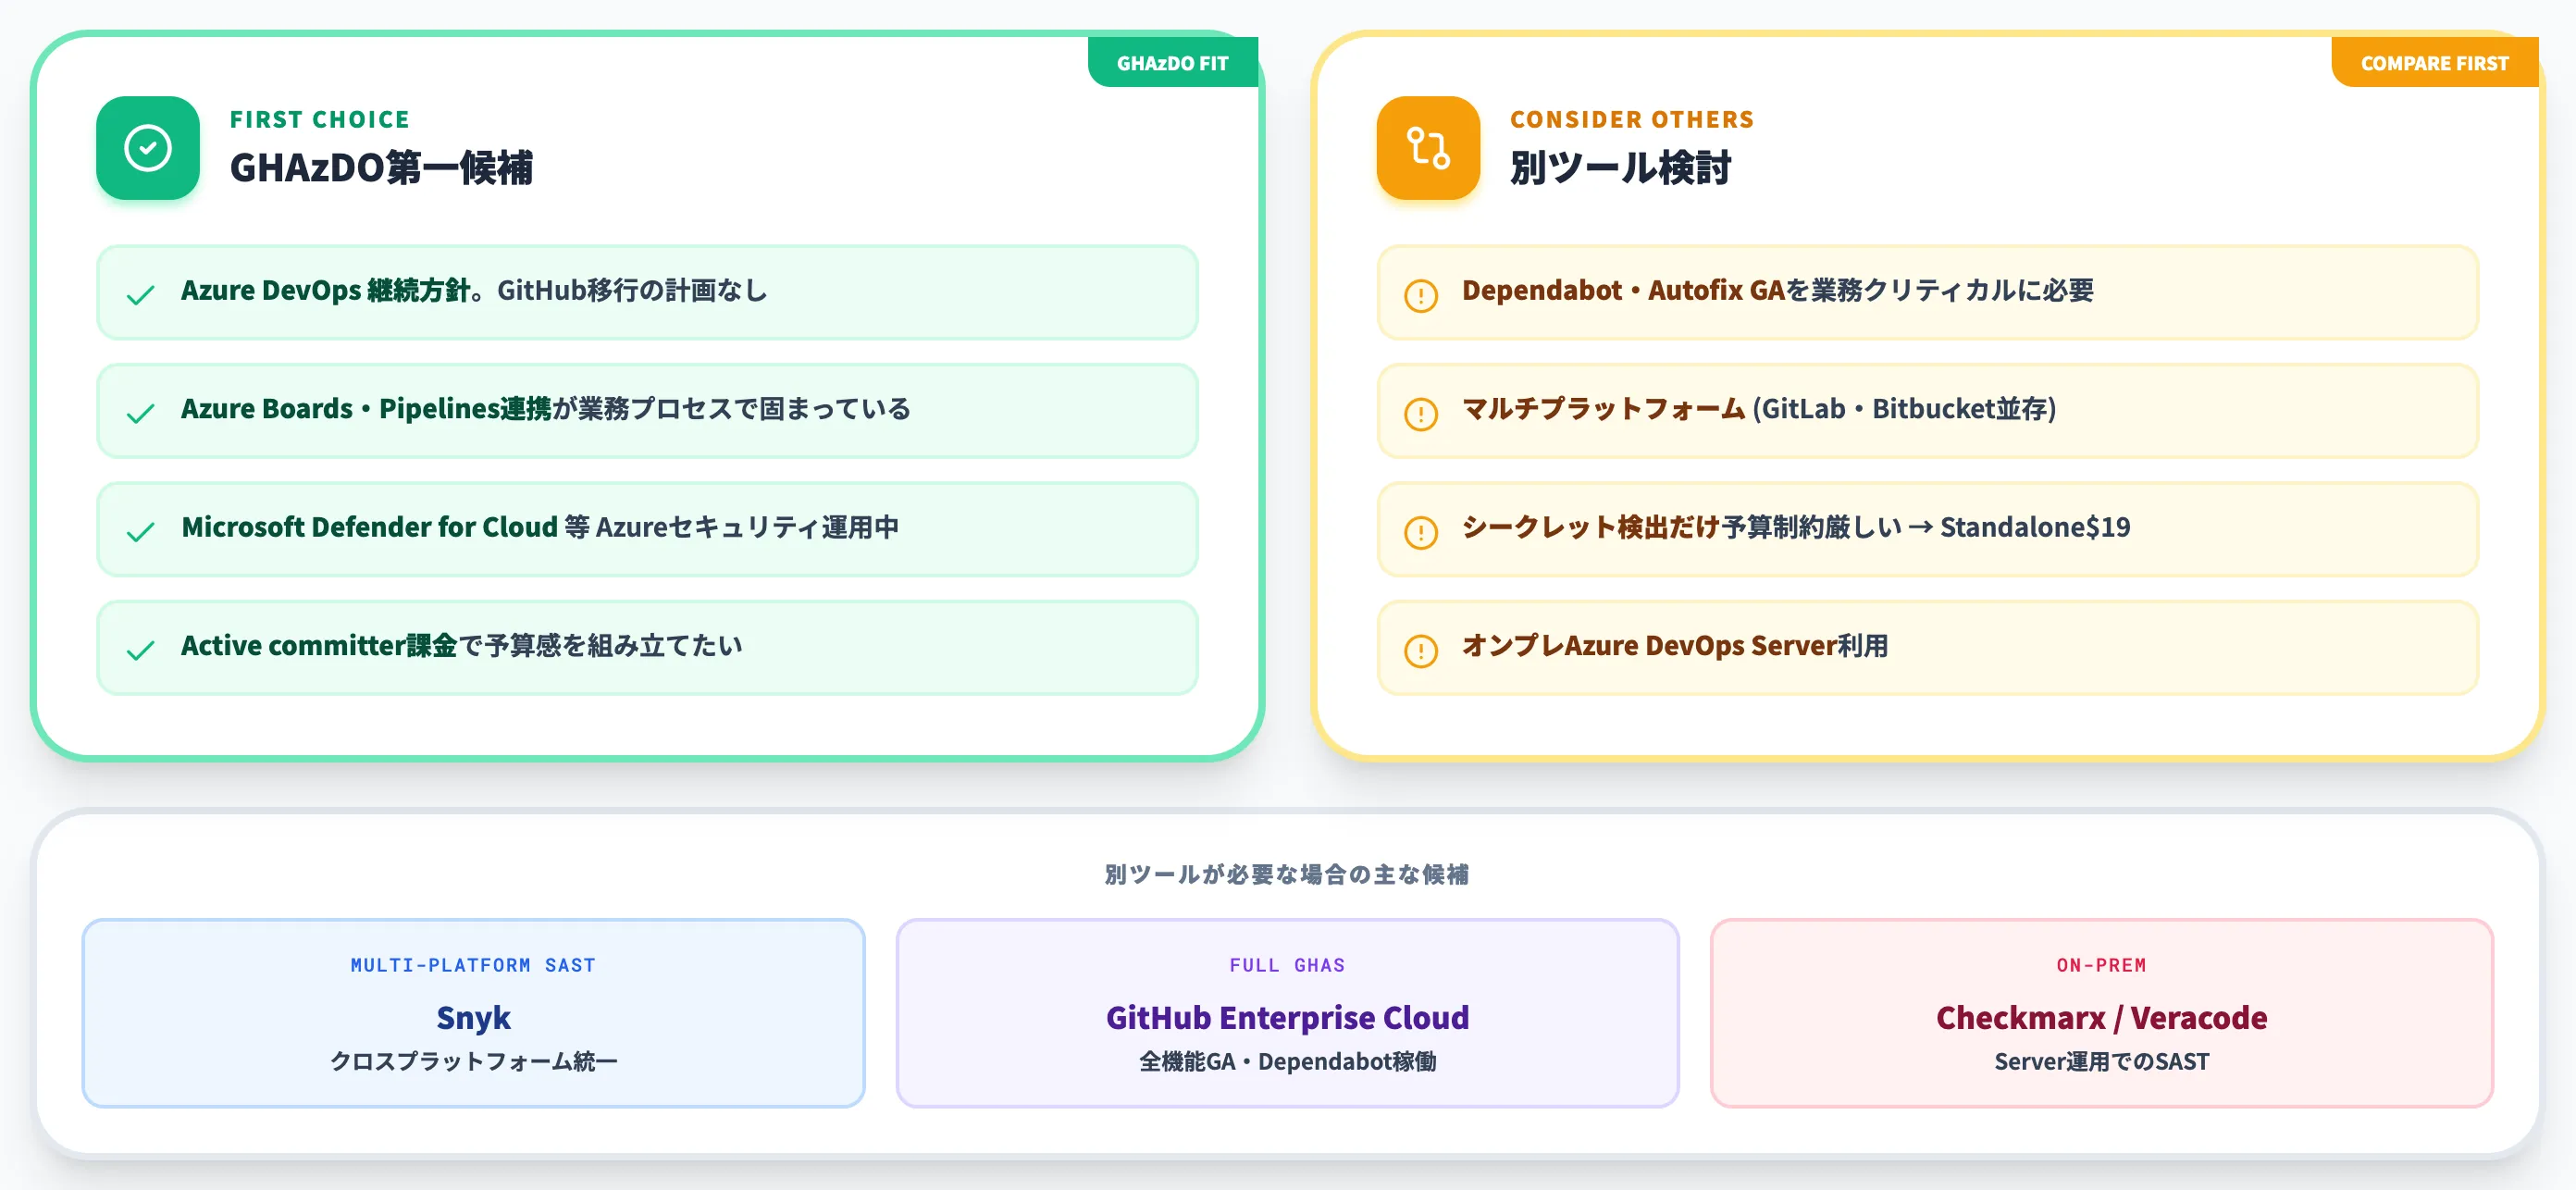Click the text Active committer課金で予算感を組み立てたい
The height and width of the screenshot is (1190, 2576).
[x=462, y=646]
